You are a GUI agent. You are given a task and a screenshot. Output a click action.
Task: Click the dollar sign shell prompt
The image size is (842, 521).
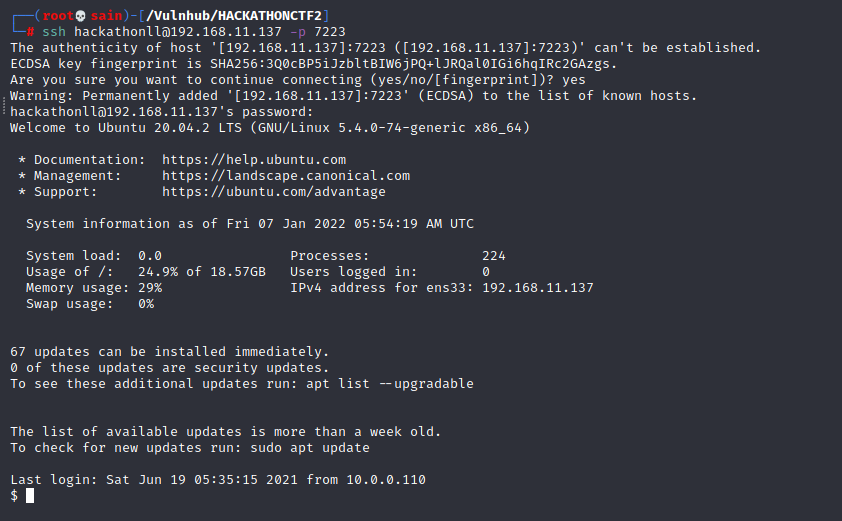coord(14,495)
